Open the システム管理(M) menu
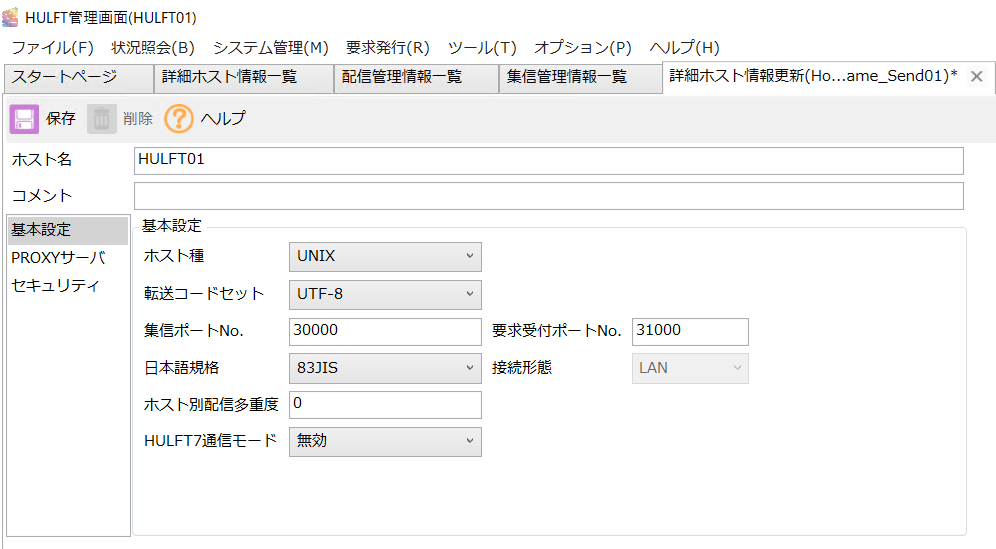 click(271, 48)
